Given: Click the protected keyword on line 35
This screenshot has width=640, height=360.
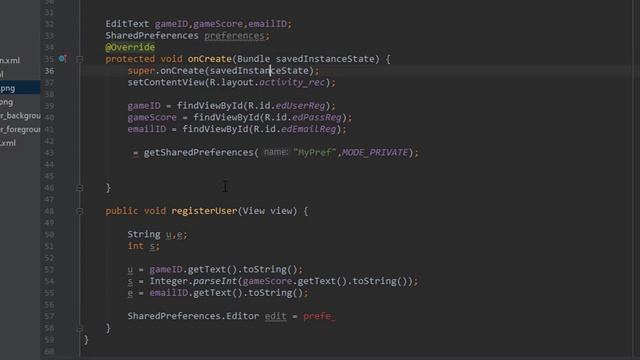Looking at the screenshot, I should click(130, 59).
